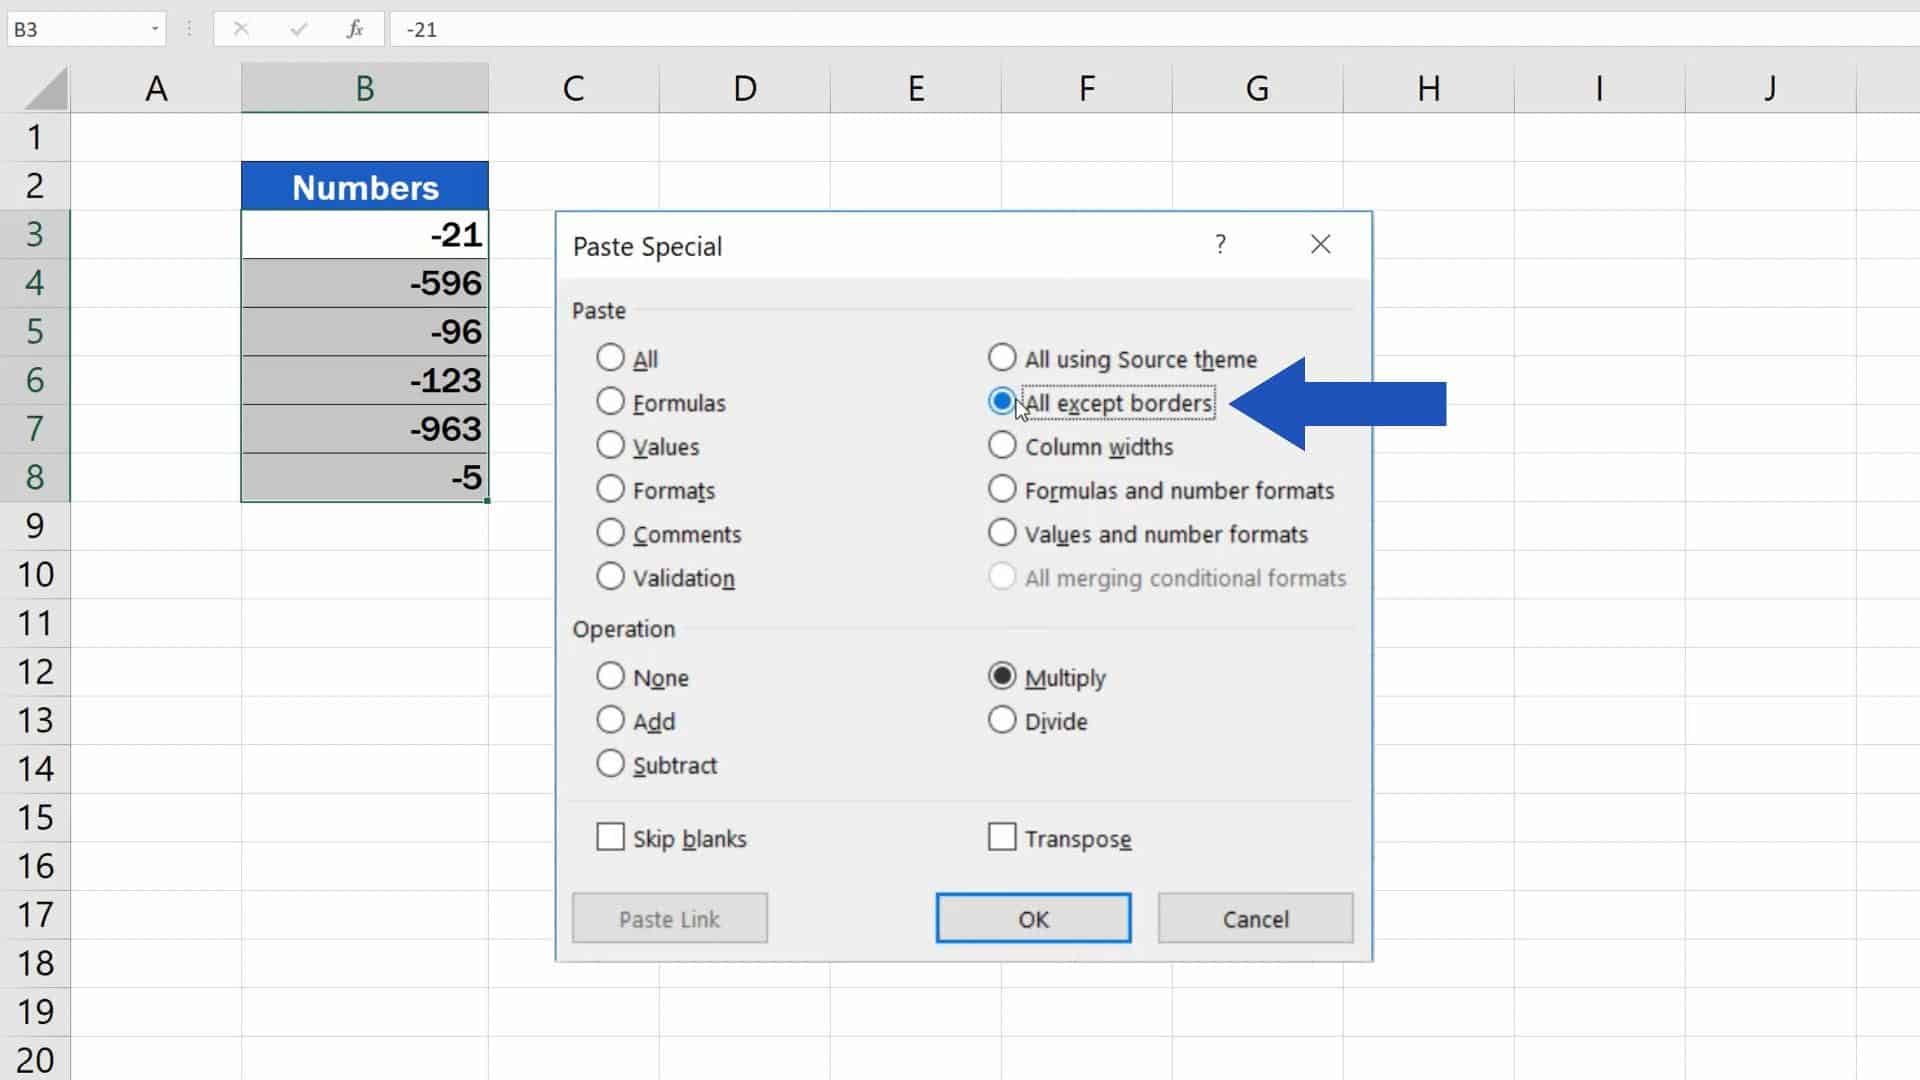Click the Paste Special help question mark
The image size is (1920, 1080).
click(x=1220, y=244)
